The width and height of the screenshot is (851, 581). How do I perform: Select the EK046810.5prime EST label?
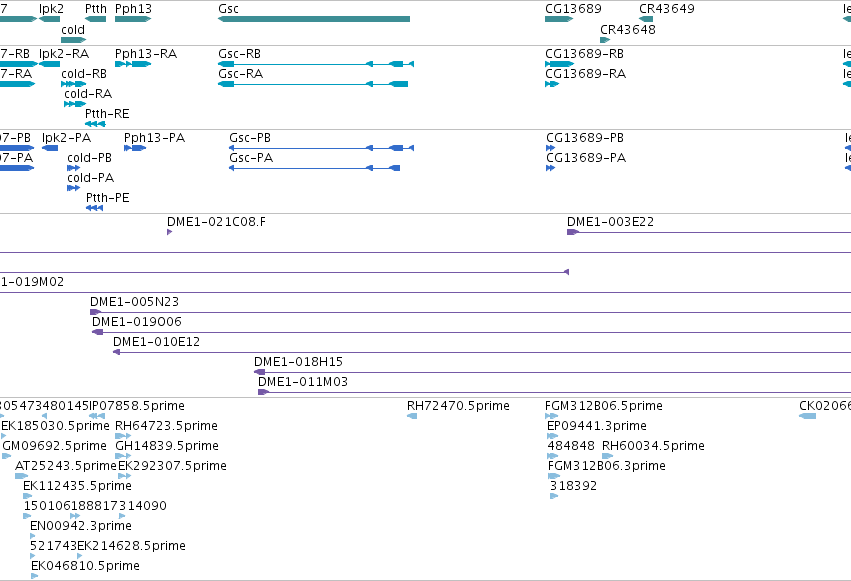click(85, 566)
